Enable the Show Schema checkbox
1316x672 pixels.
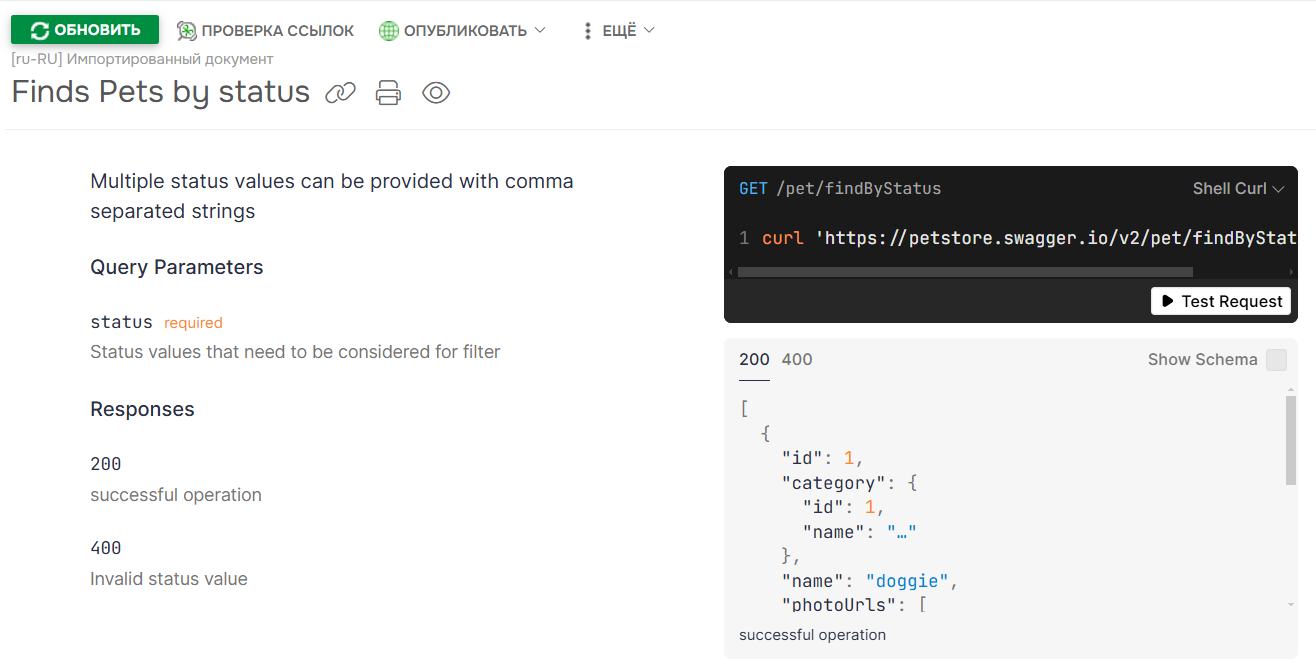pyautogui.click(x=1276, y=360)
